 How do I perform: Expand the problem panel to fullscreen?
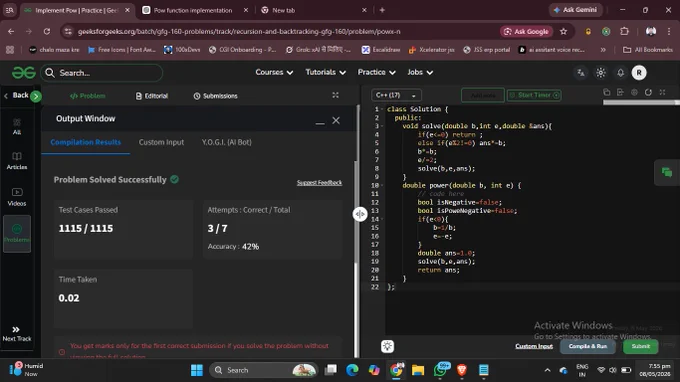click(x=335, y=95)
